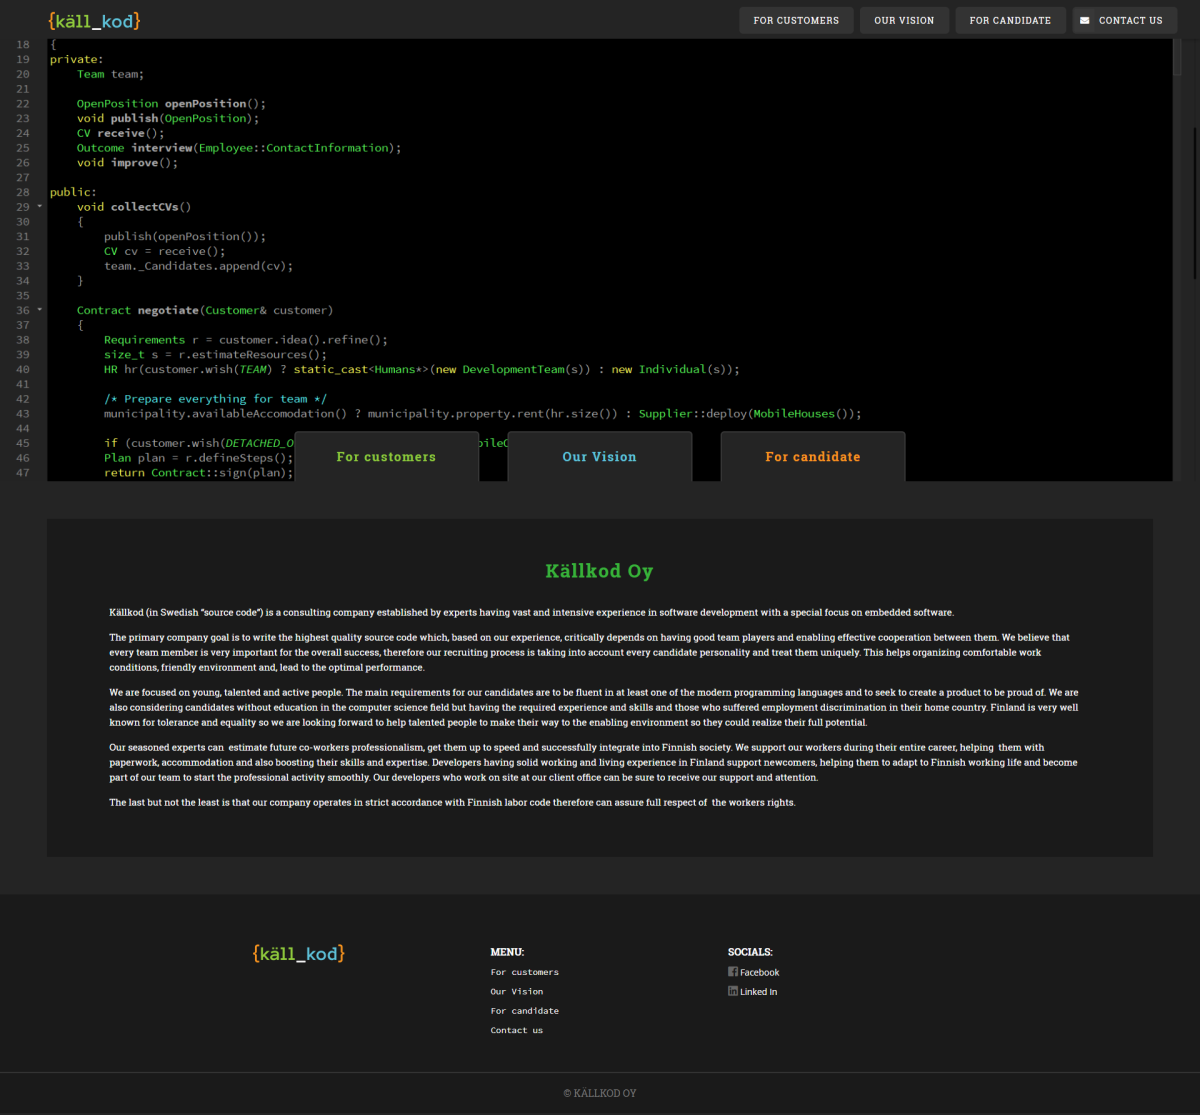Open the footer menu 'For candidate' link
Image resolution: width=1200 pixels, height=1115 pixels.
[524, 1011]
